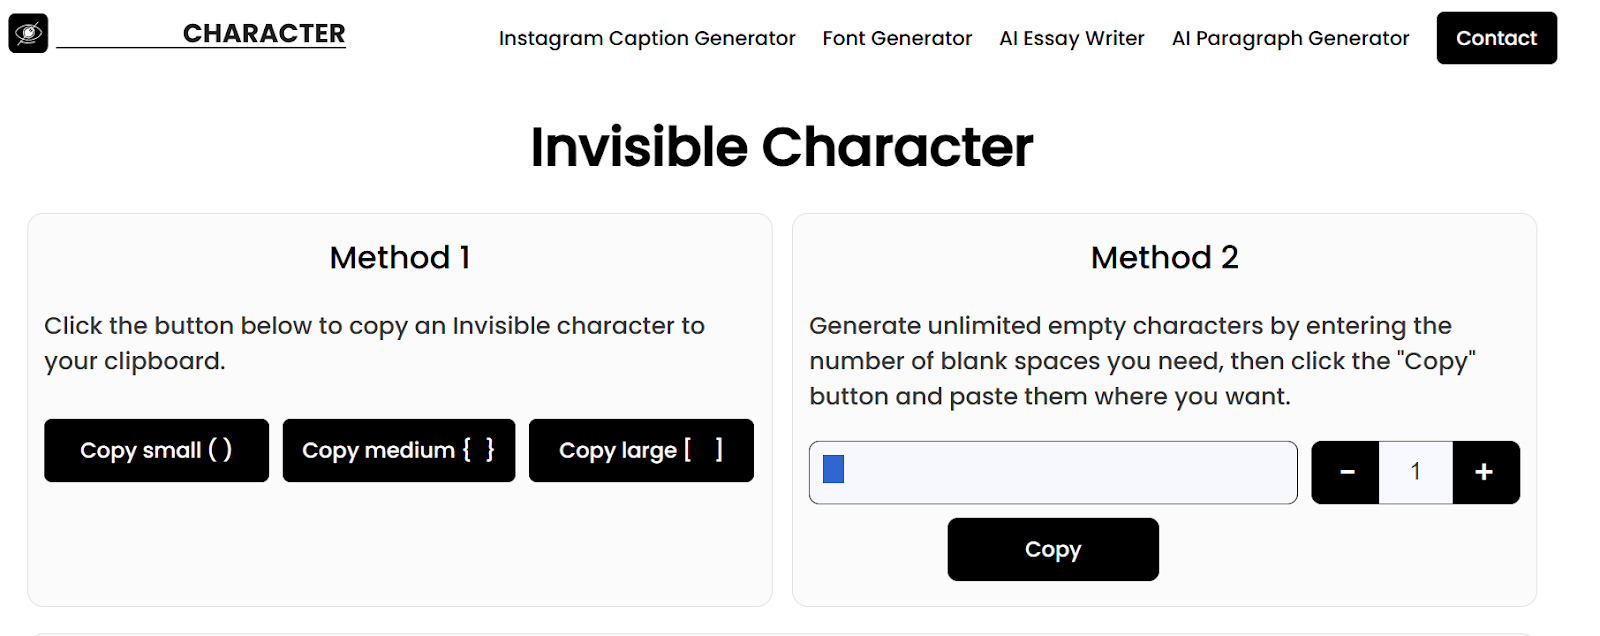The image size is (1600, 636).
Task: Decrease blank space count with minus
Action: pyautogui.click(x=1346, y=472)
